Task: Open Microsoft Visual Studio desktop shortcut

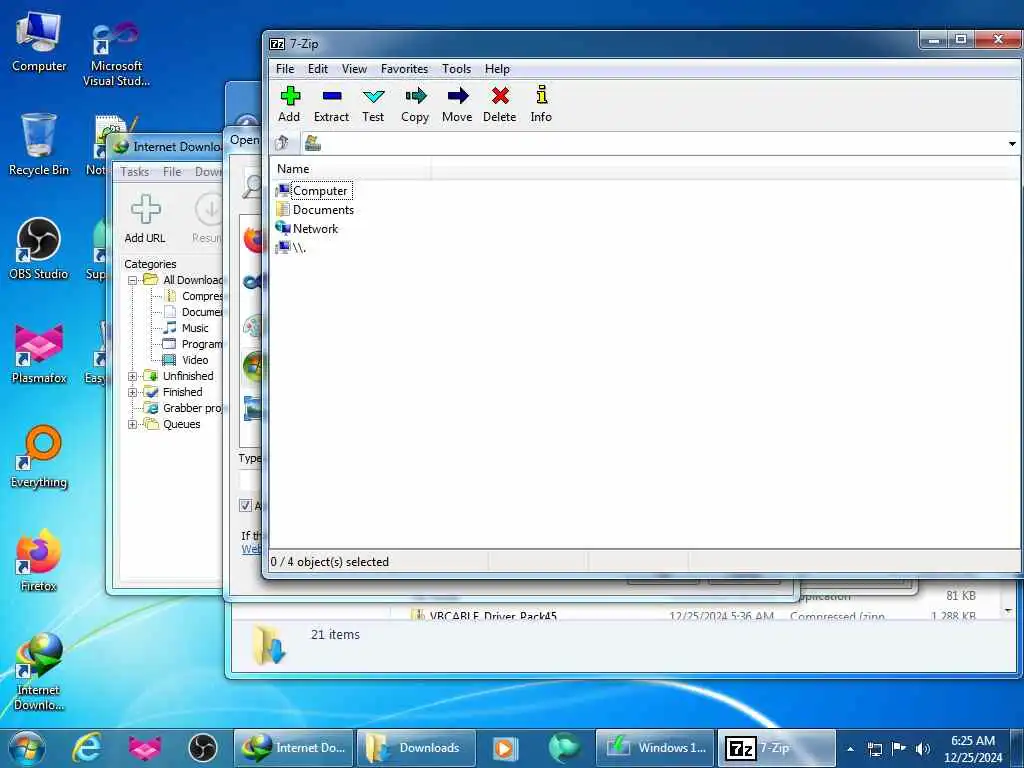Action: pyautogui.click(x=116, y=54)
